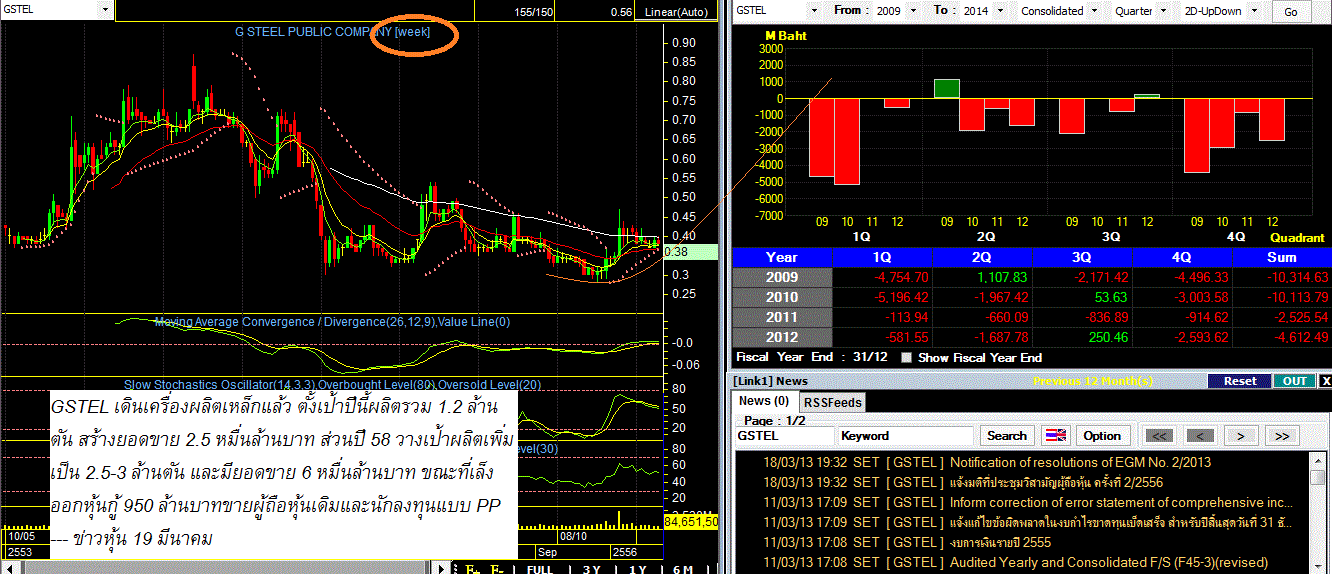Click the 4Q column header
Viewport: 1332px width, 574px height.
[1182, 257]
